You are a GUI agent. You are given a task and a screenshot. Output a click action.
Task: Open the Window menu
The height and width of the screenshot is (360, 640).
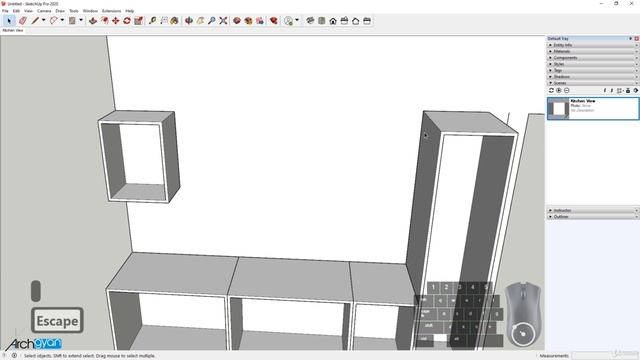pyautogui.click(x=90, y=11)
